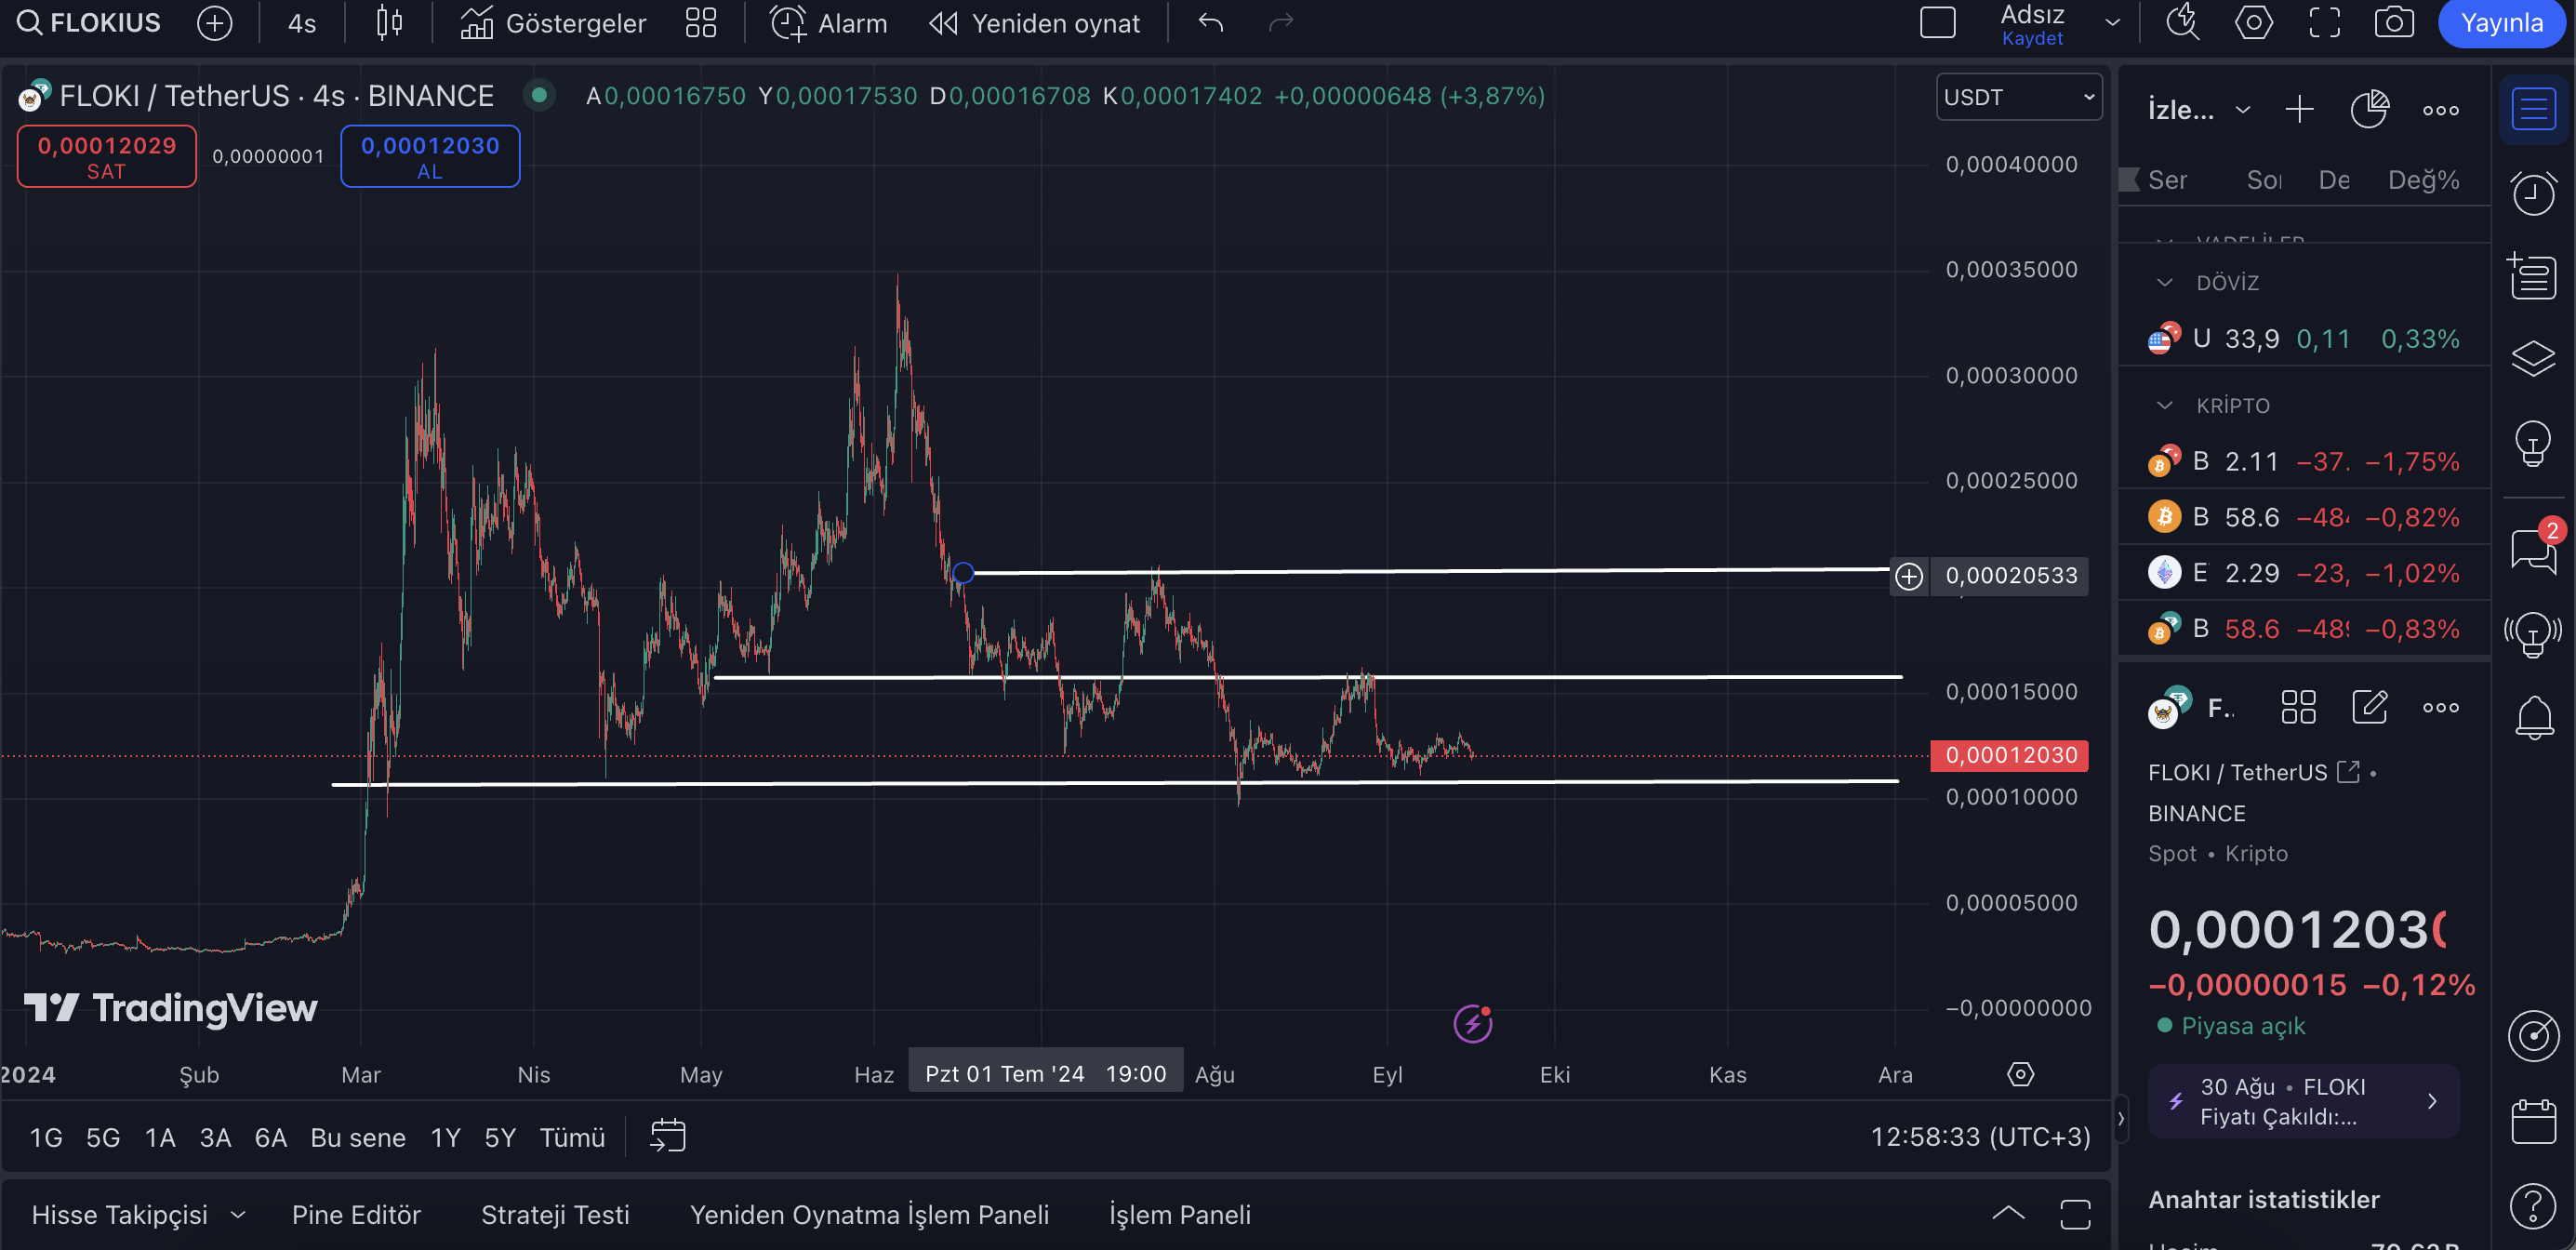
Task: Enter fullscreen mode
Action: [2324, 23]
